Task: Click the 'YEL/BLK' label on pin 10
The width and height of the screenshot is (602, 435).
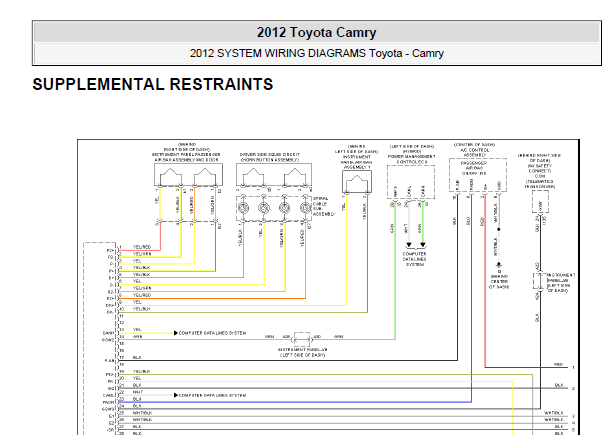Action: [x=142, y=309]
